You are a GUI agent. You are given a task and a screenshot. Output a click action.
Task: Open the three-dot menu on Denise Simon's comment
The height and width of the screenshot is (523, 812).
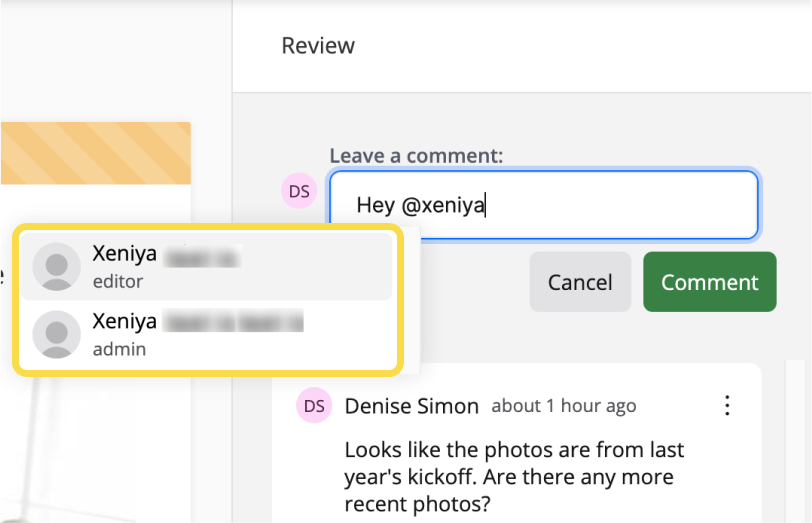point(727,405)
